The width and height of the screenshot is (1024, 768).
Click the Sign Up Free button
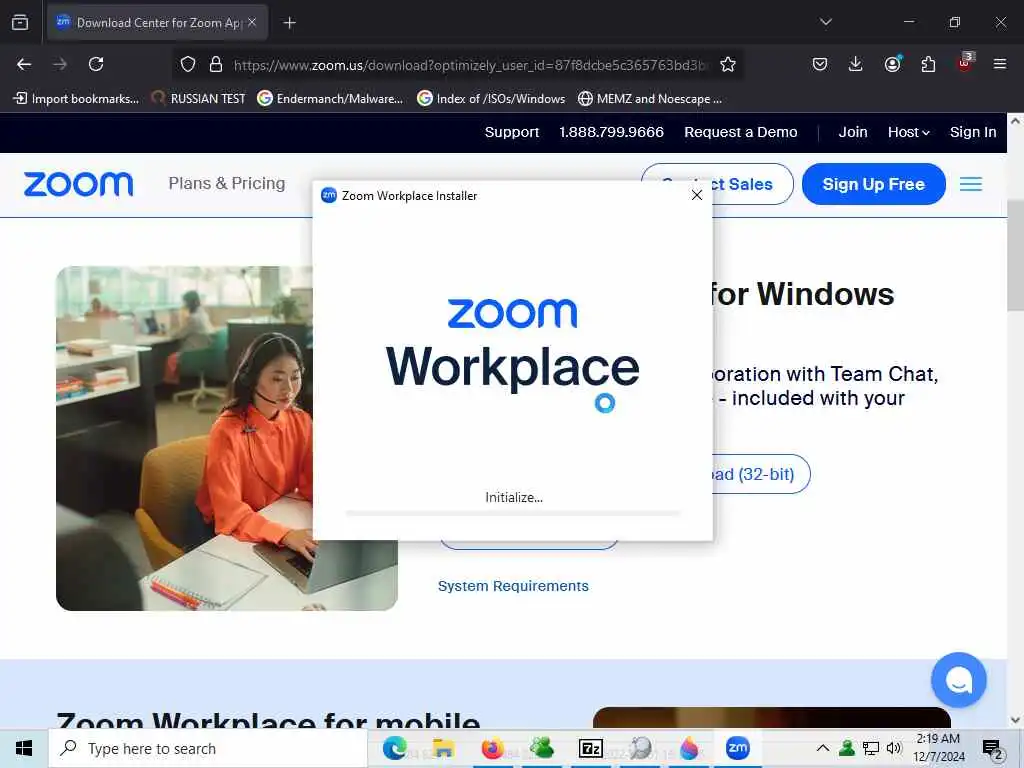pos(873,184)
